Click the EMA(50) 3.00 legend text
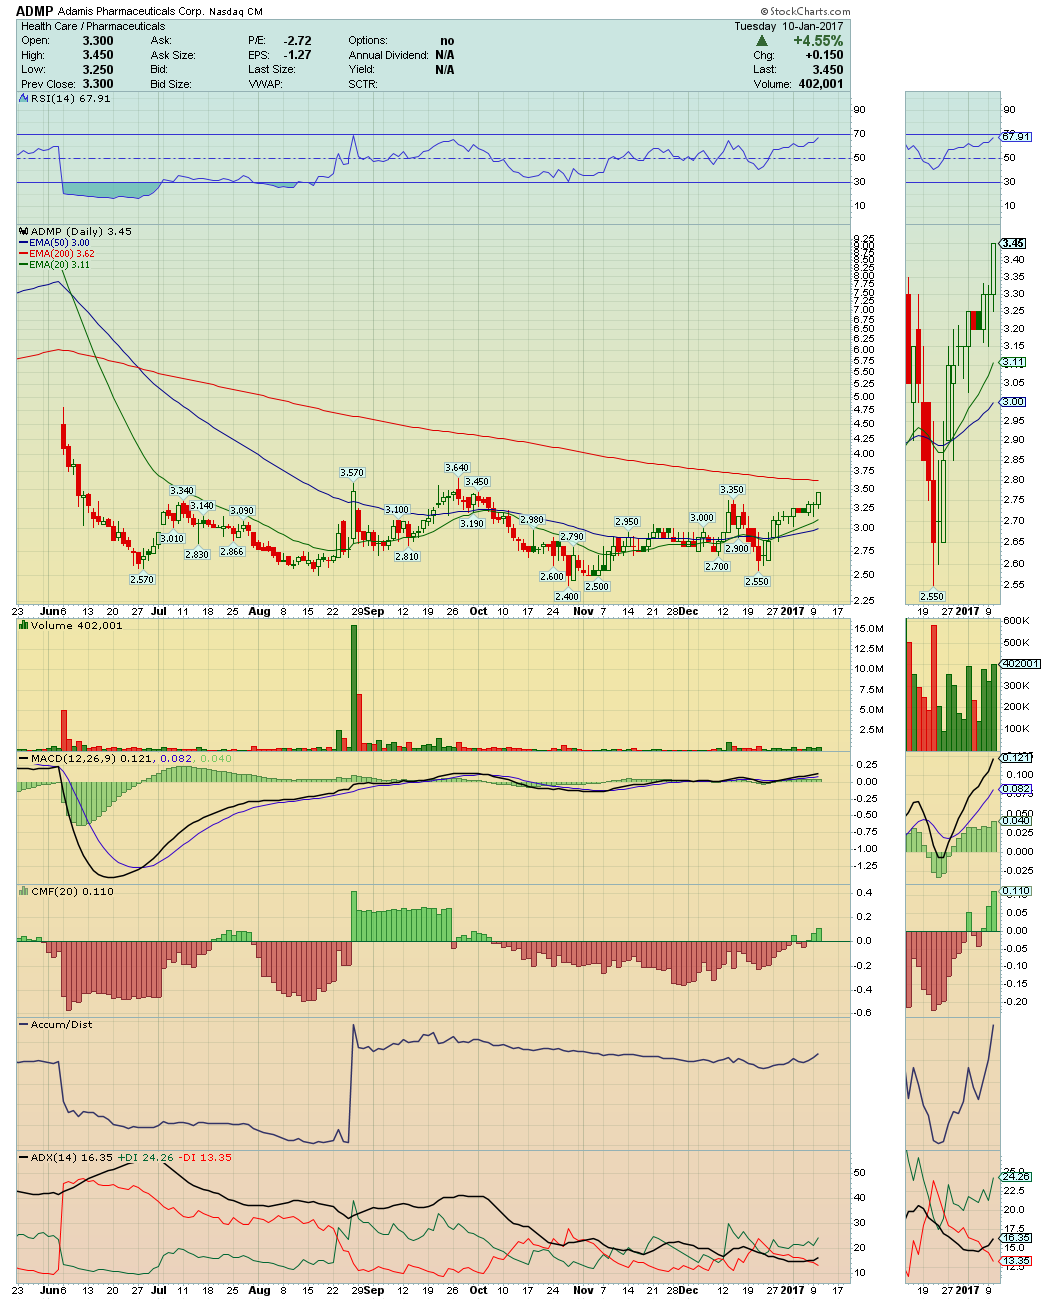This screenshot has height=1300, width=1050. [x=59, y=243]
